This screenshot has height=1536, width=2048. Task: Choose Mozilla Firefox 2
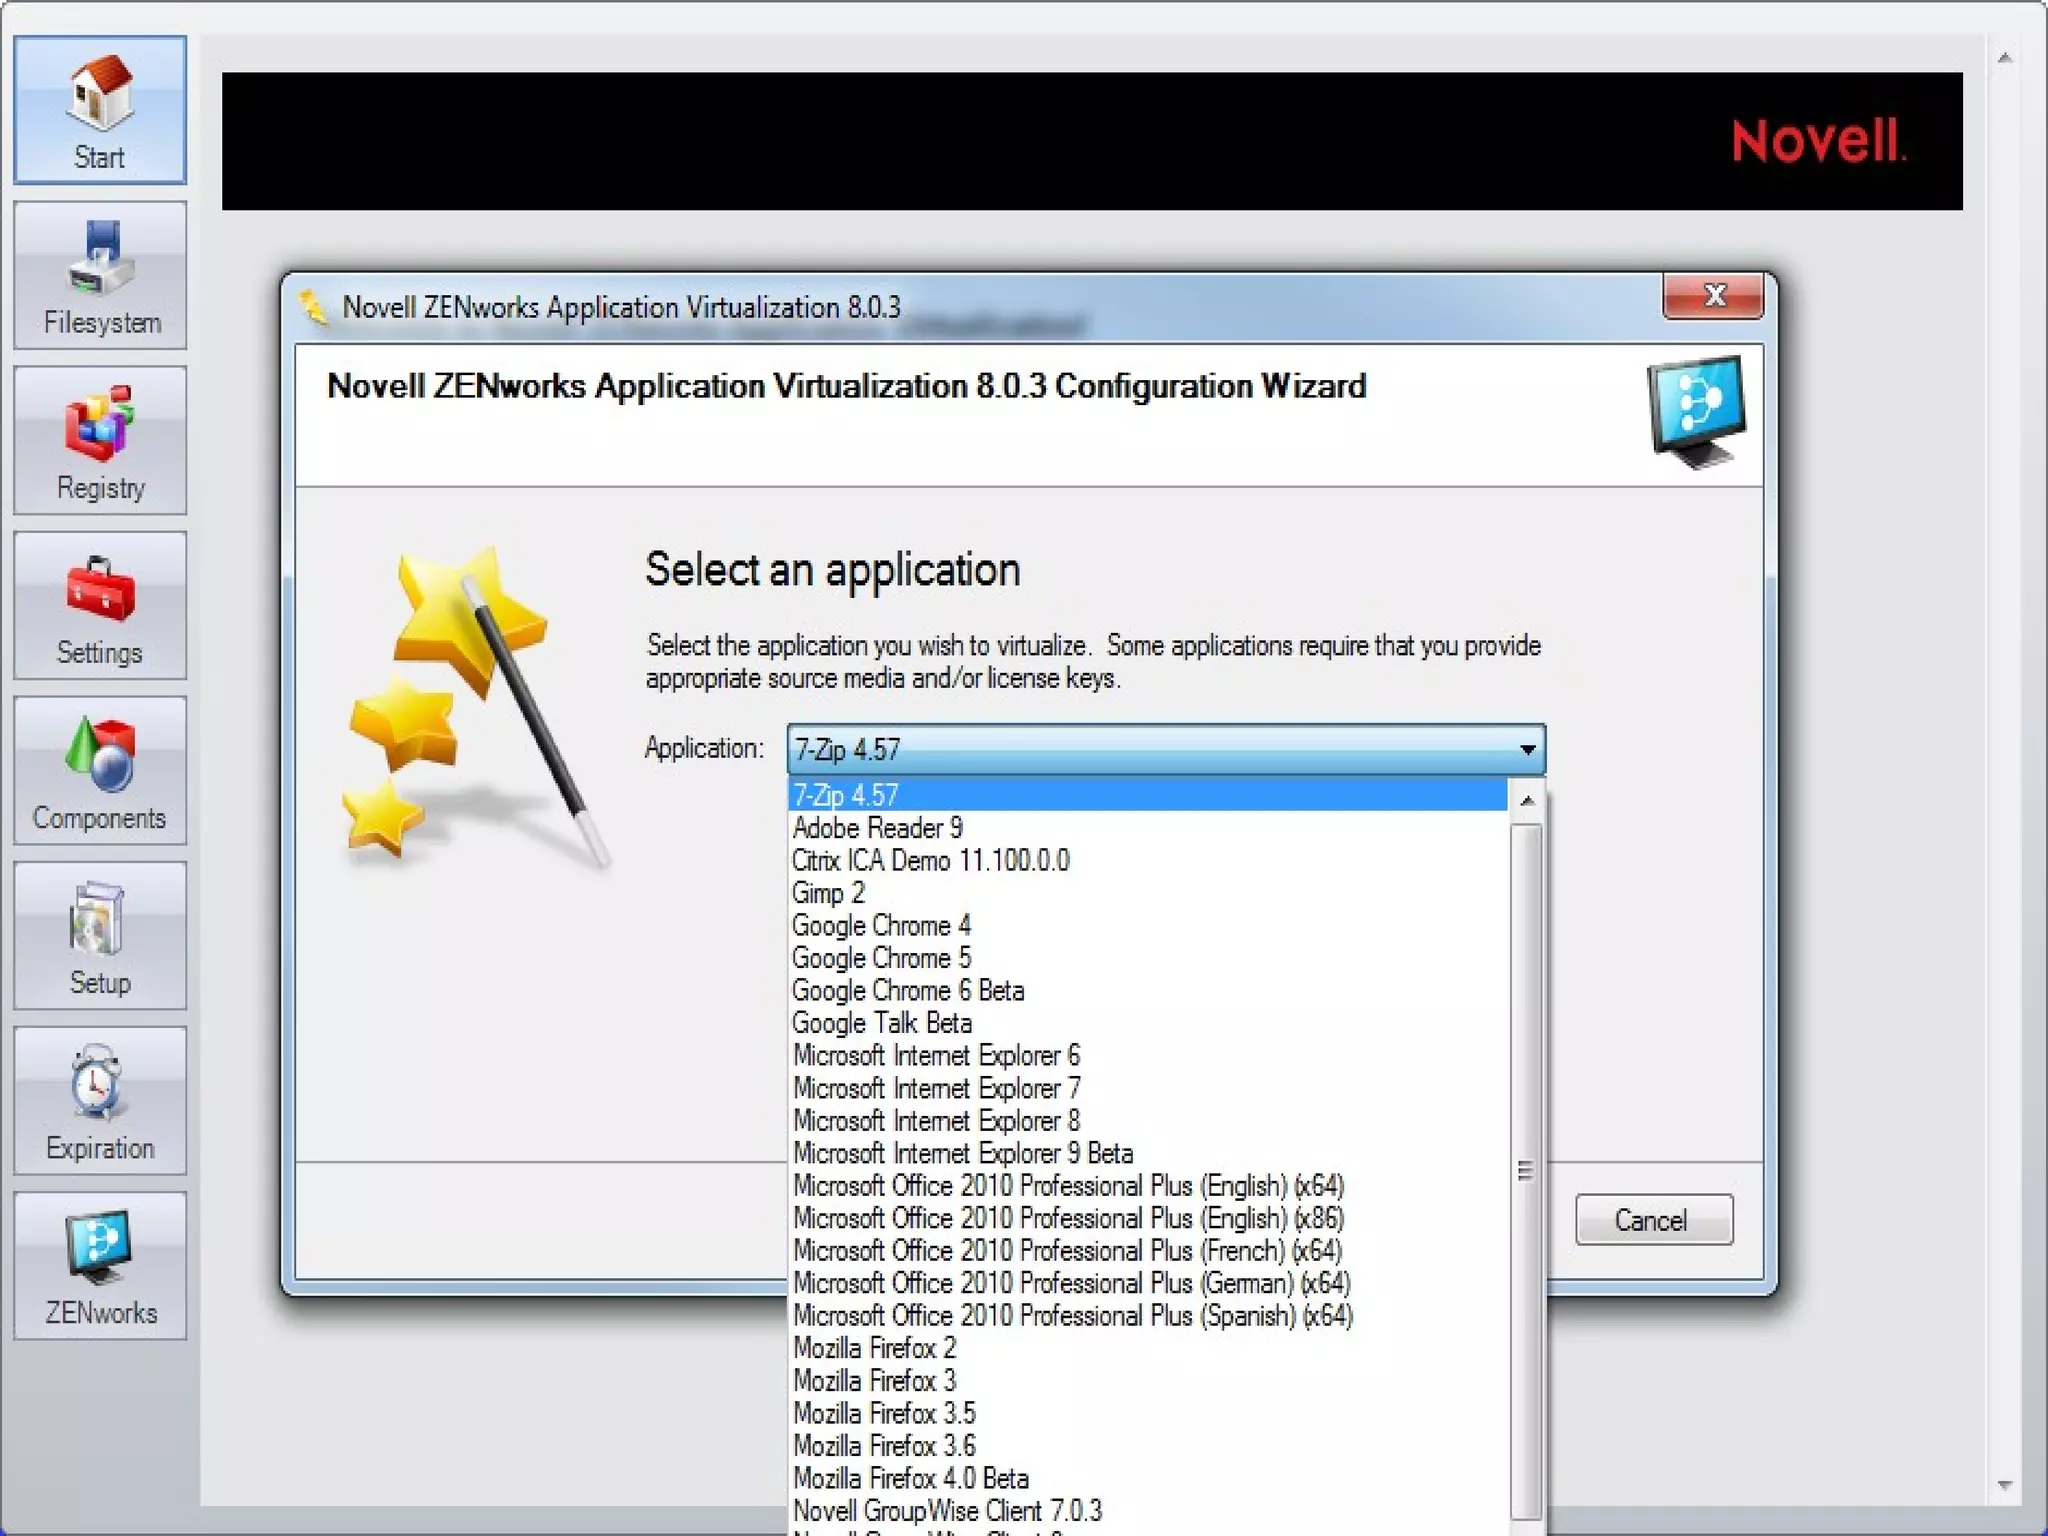tap(1148, 1348)
